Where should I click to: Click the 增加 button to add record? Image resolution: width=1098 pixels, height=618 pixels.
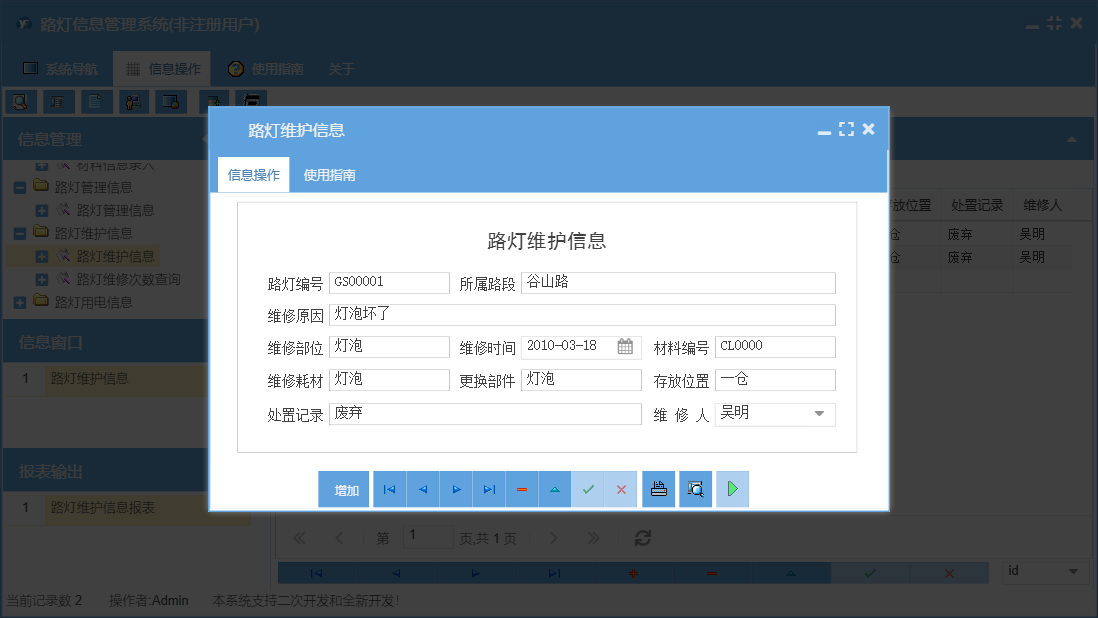343,489
